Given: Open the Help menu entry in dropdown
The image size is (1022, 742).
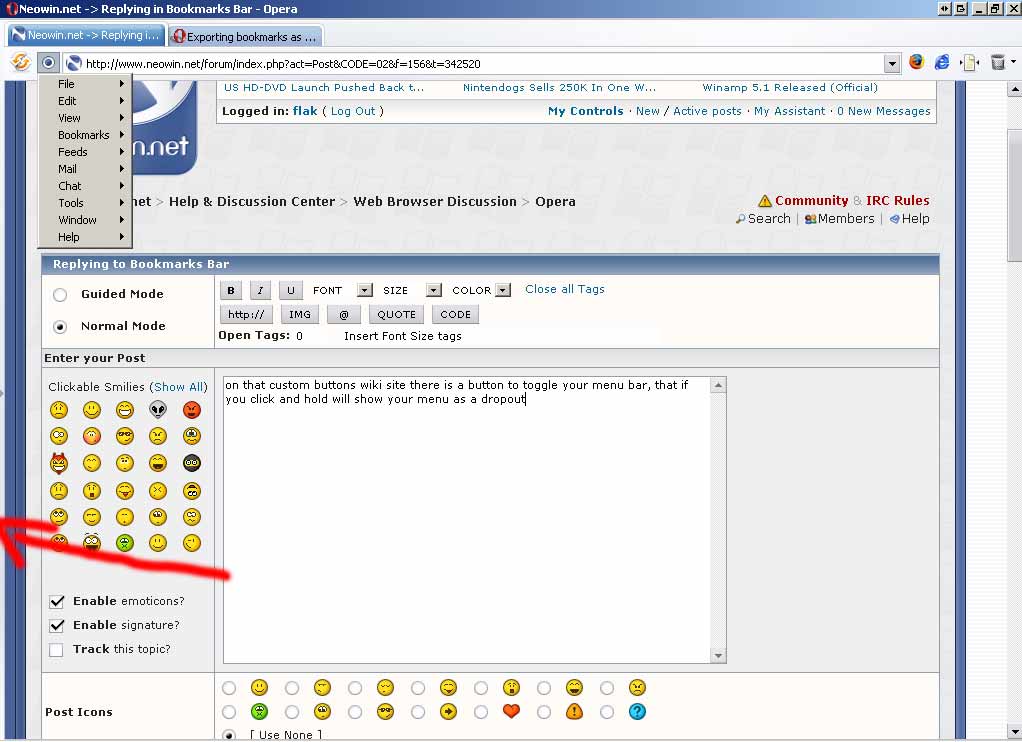Looking at the screenshot, I should (85, 237).
